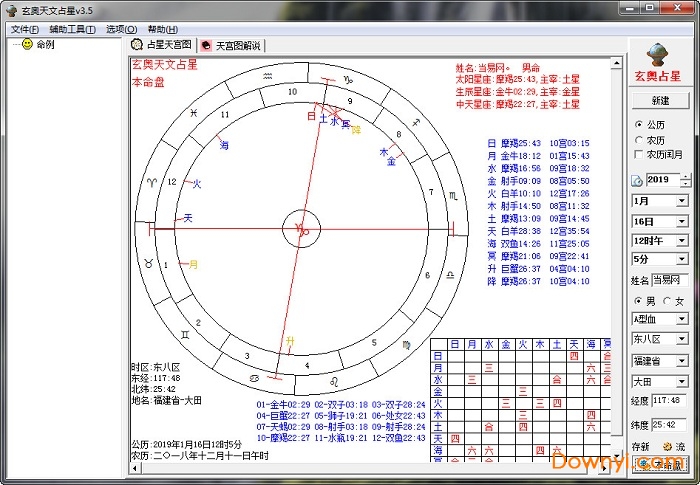Click the 2019 year input field
Viewport: 700px width, 485px height.
coord(662,180)
